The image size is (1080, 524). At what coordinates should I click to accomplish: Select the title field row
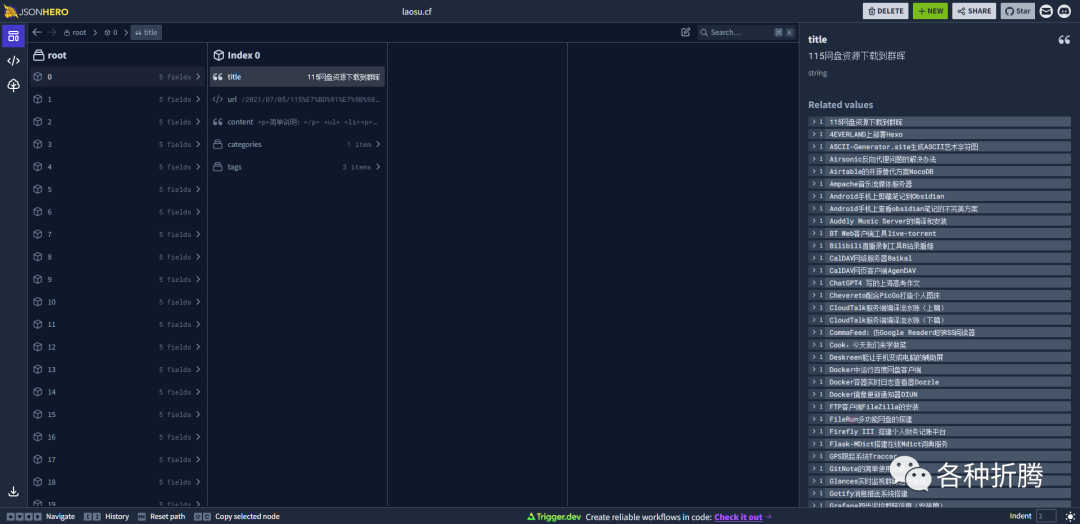tap(297, 77)
